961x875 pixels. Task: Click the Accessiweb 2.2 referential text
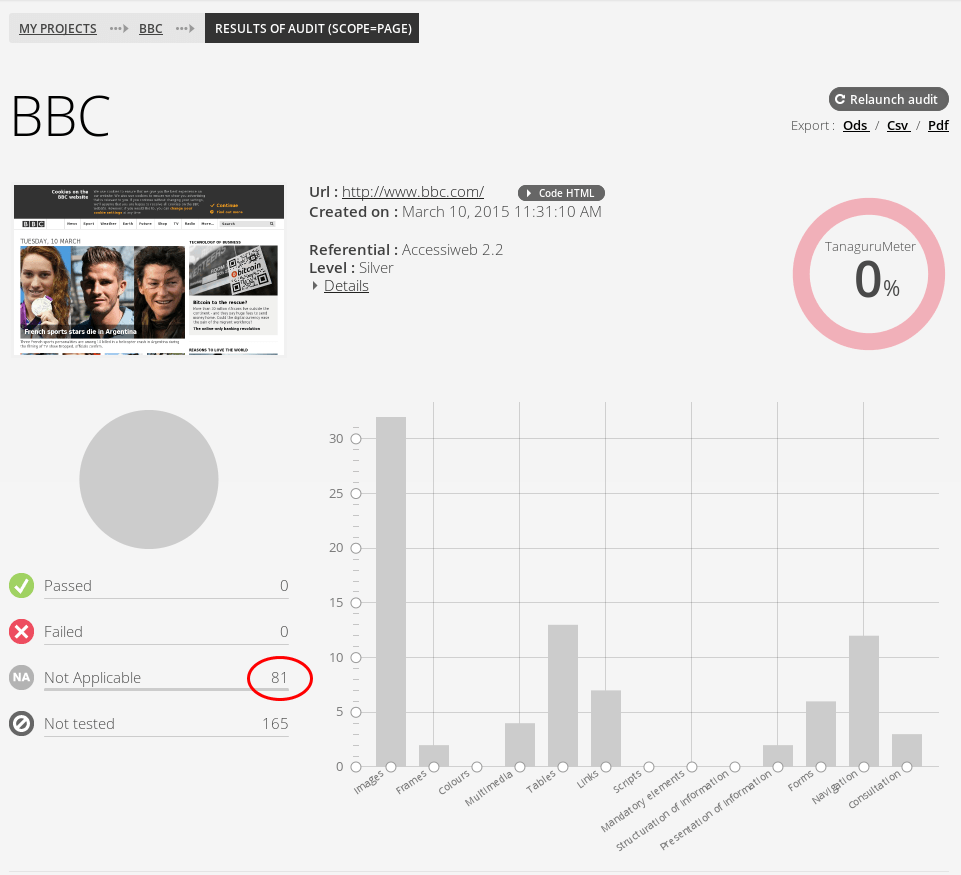(452, 250)
